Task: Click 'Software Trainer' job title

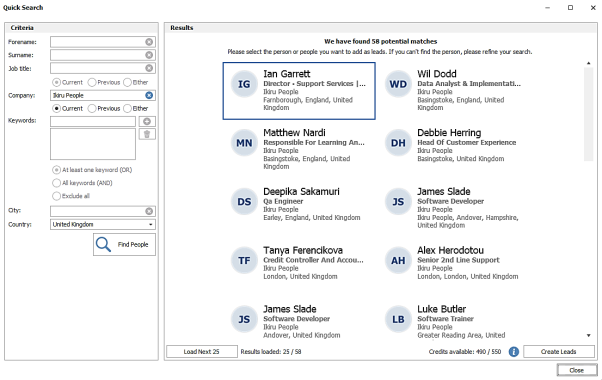Action: pyautogui.click(x=445, y=319)
